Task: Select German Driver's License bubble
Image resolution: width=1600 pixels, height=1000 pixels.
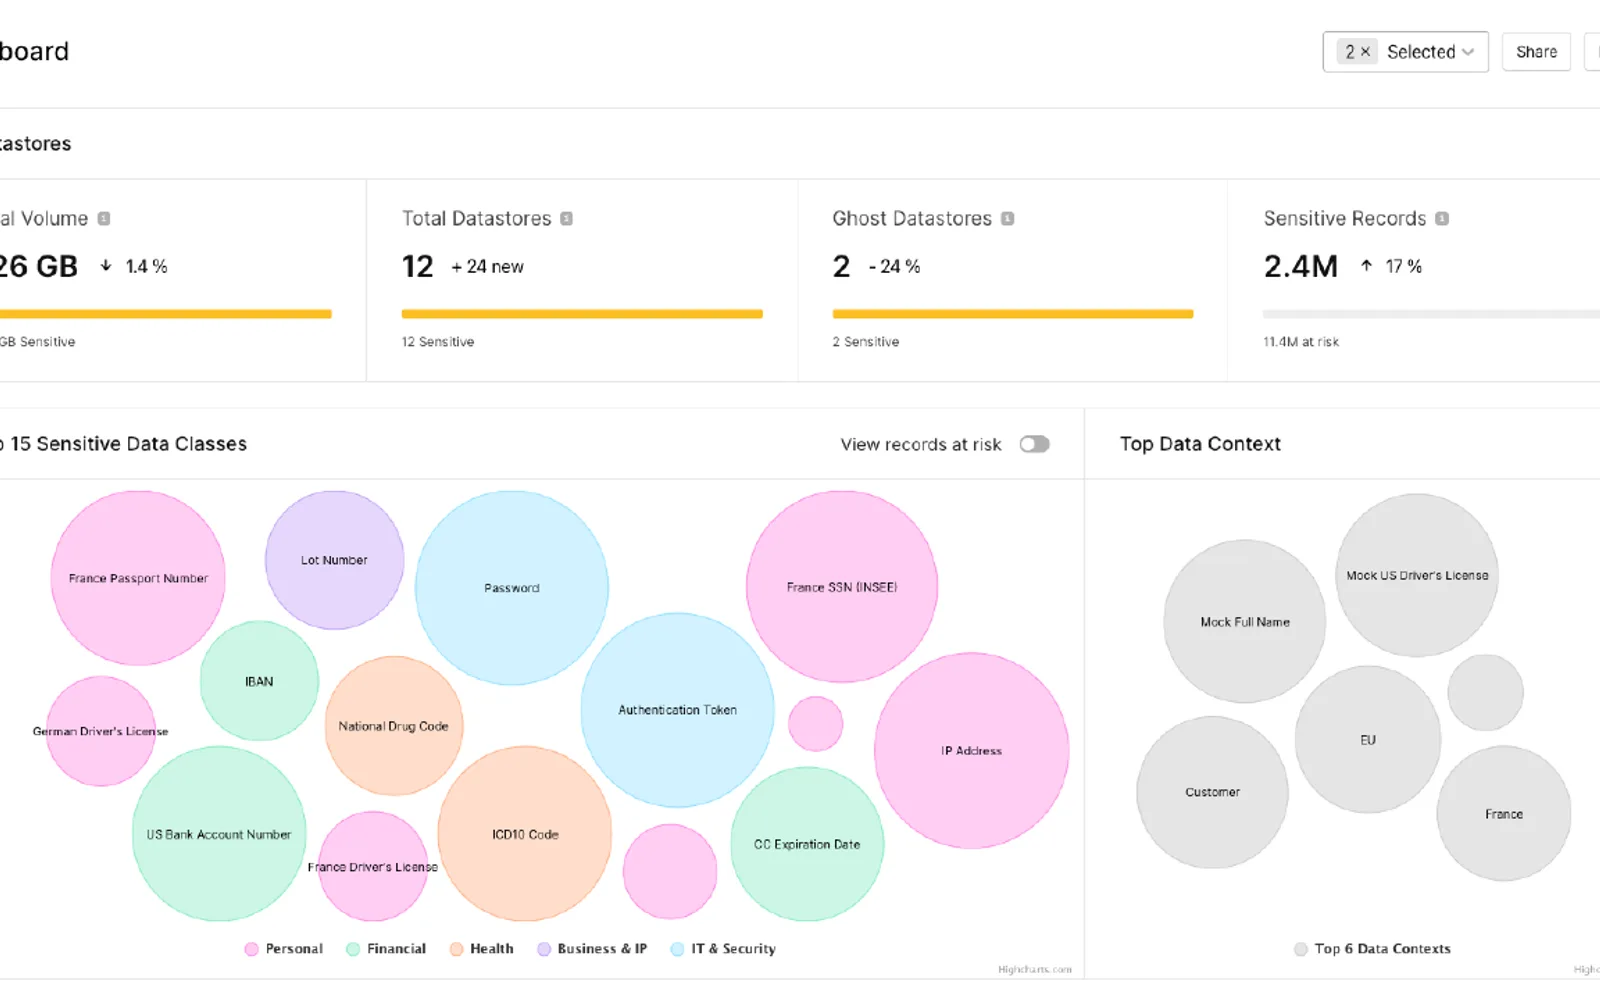Action: coord(100,731)
